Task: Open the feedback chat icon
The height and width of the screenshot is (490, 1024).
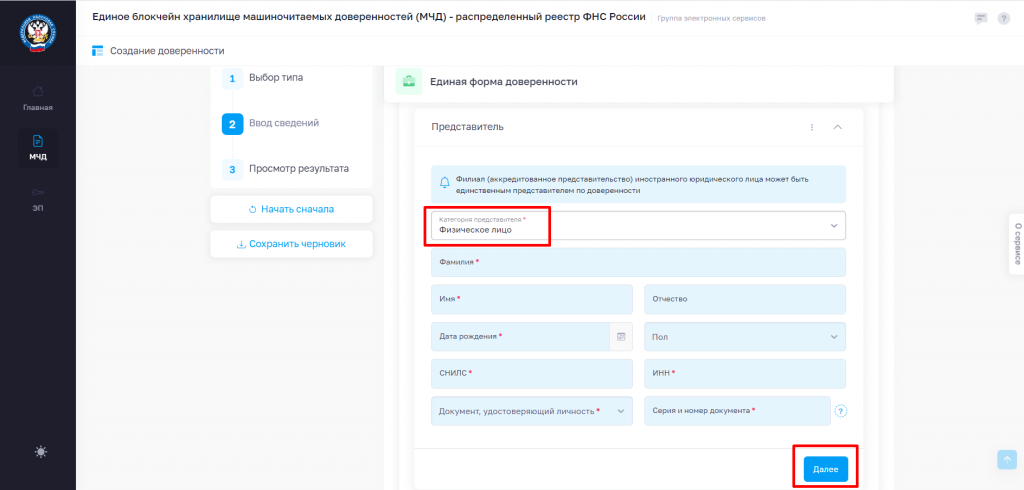Action: (980, 18)
